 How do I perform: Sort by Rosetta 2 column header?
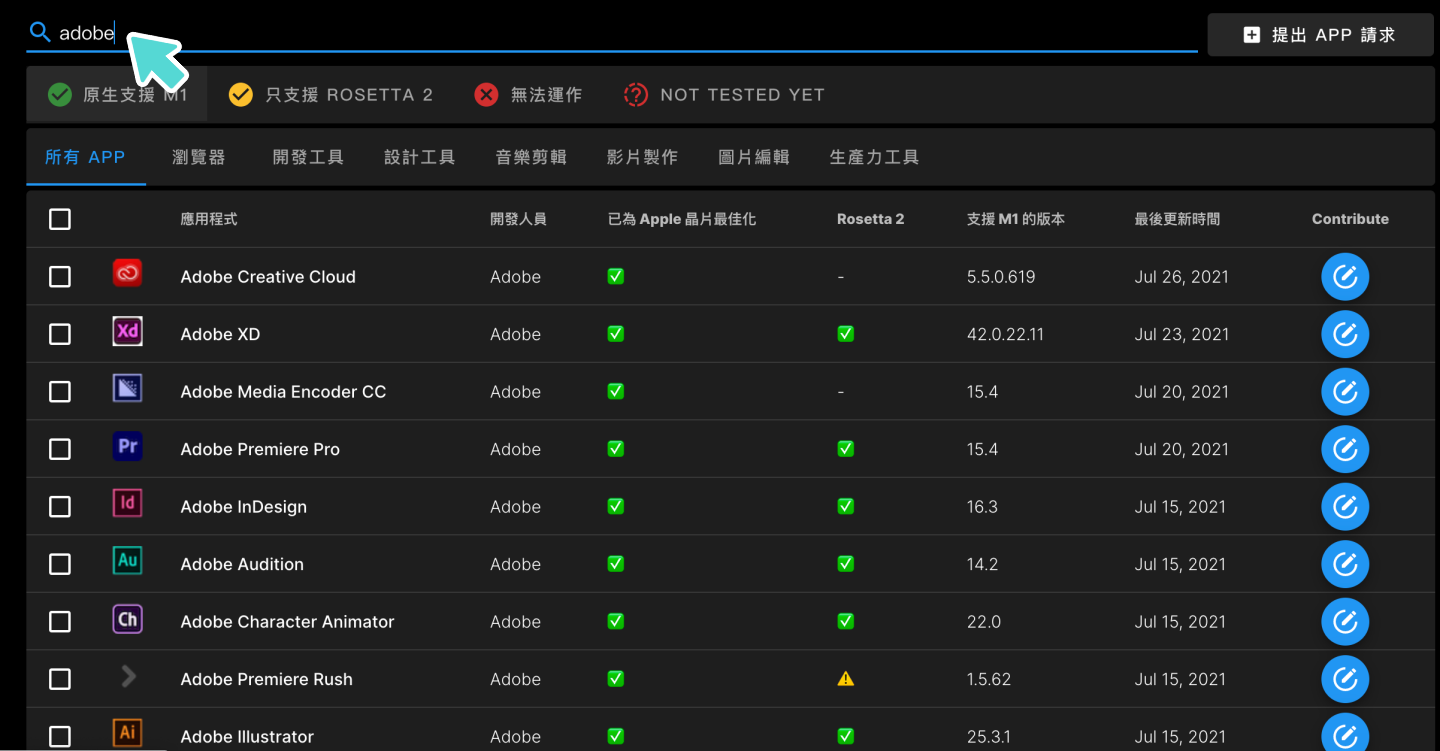point(870,219)
